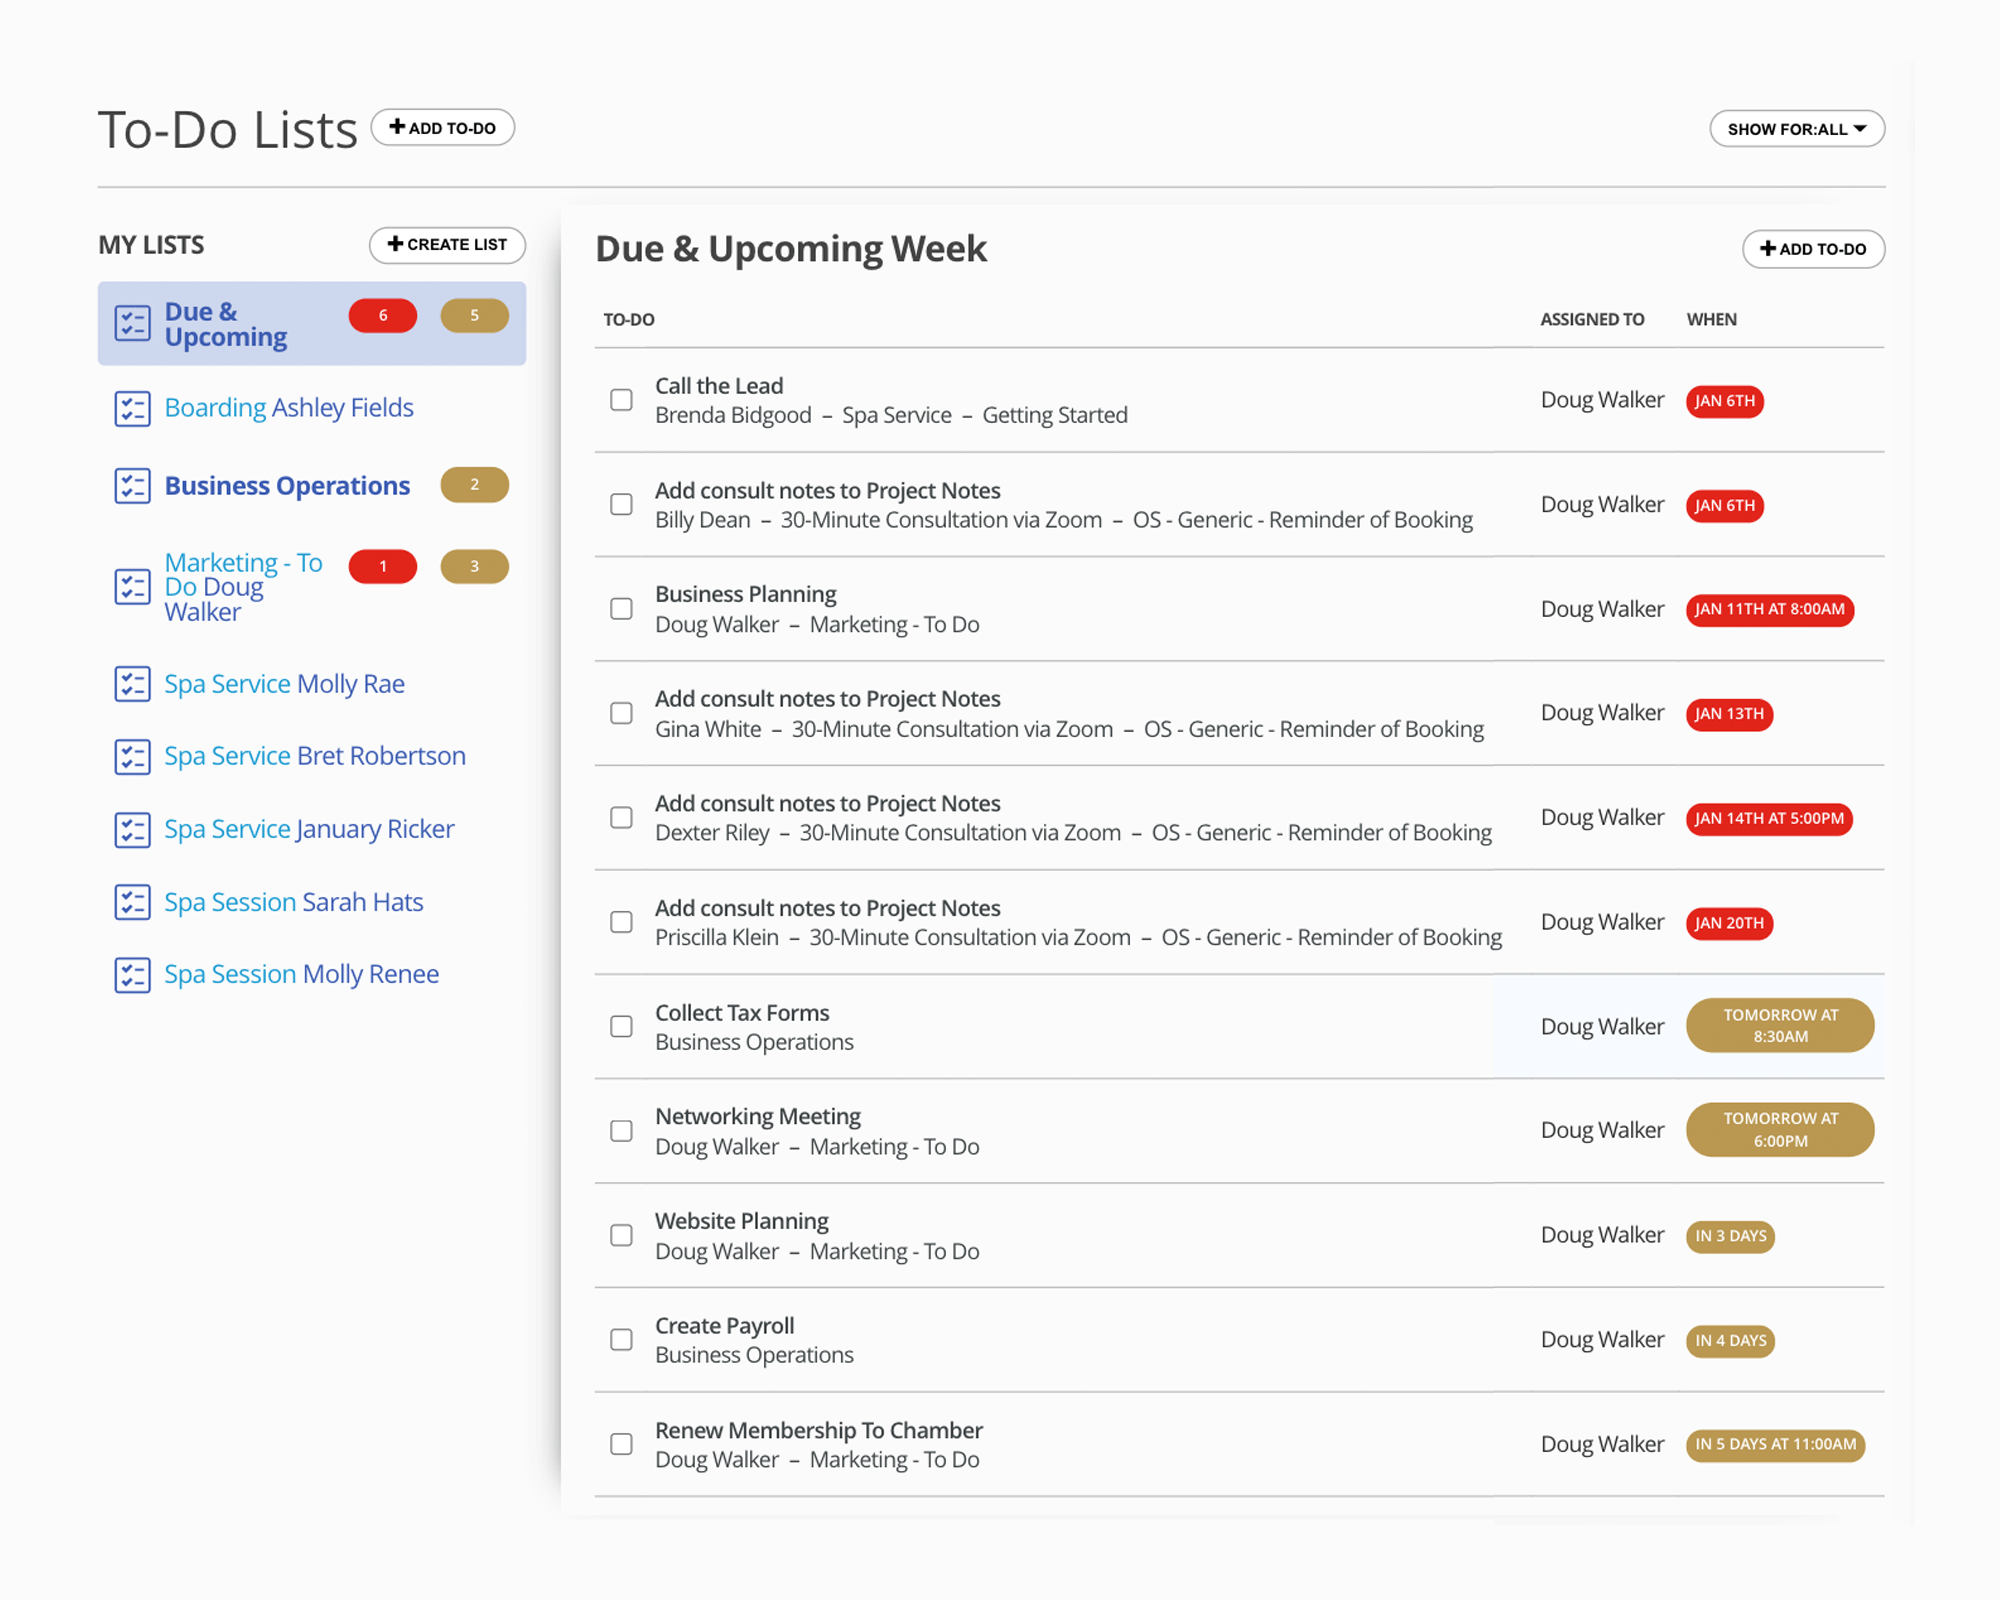
Task: Select the Spa Service Molly Rae list icon
Action: tap(131, 684)
